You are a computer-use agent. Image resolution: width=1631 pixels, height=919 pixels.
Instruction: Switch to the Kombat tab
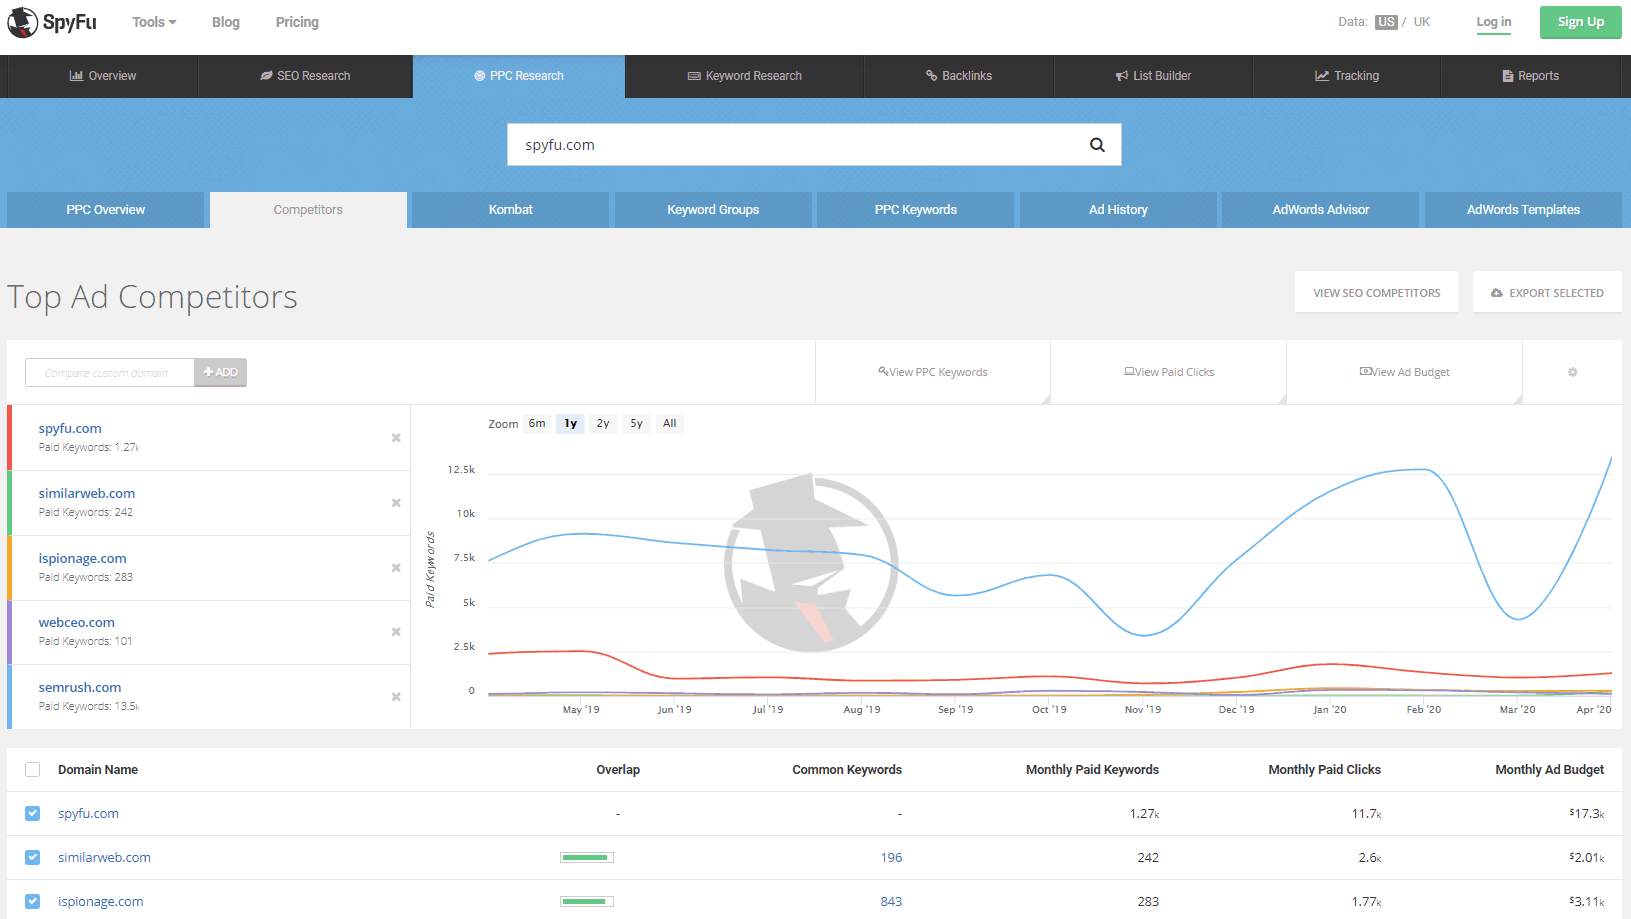pyautogui.click(x=510, y=209)
